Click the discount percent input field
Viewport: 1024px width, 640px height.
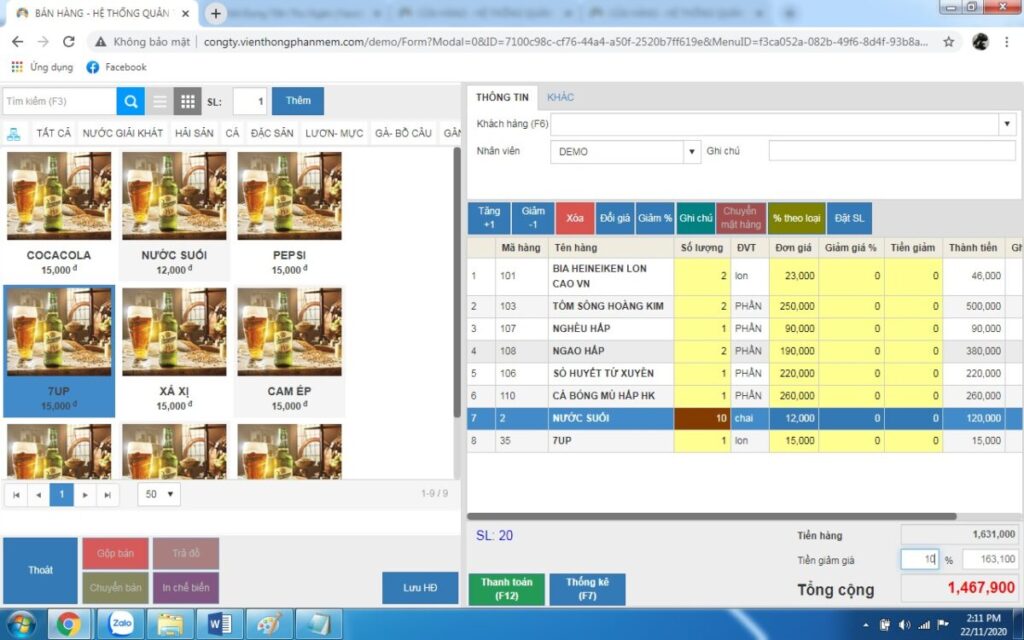pos(920,560)
